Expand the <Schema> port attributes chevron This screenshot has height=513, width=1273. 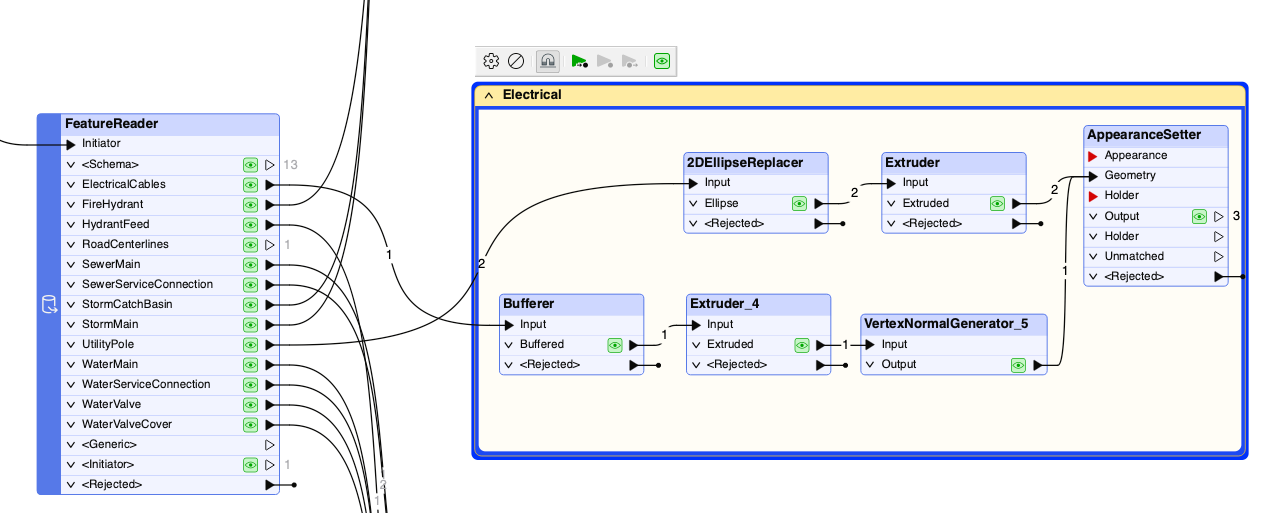71,164
